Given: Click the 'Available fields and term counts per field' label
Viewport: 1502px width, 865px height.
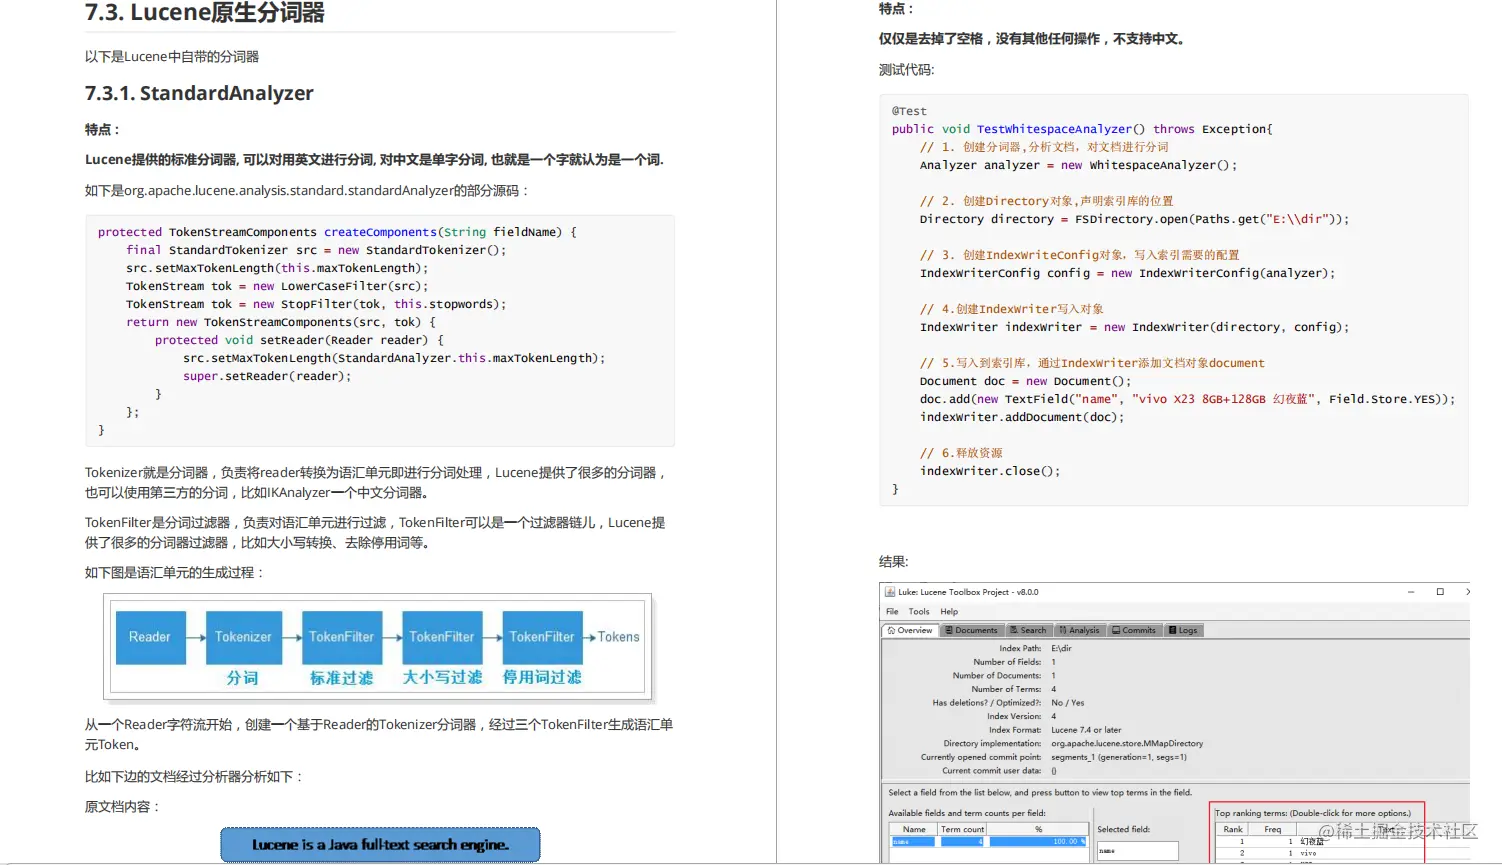Looking at the screenshot, I should [x=967, y=813].
